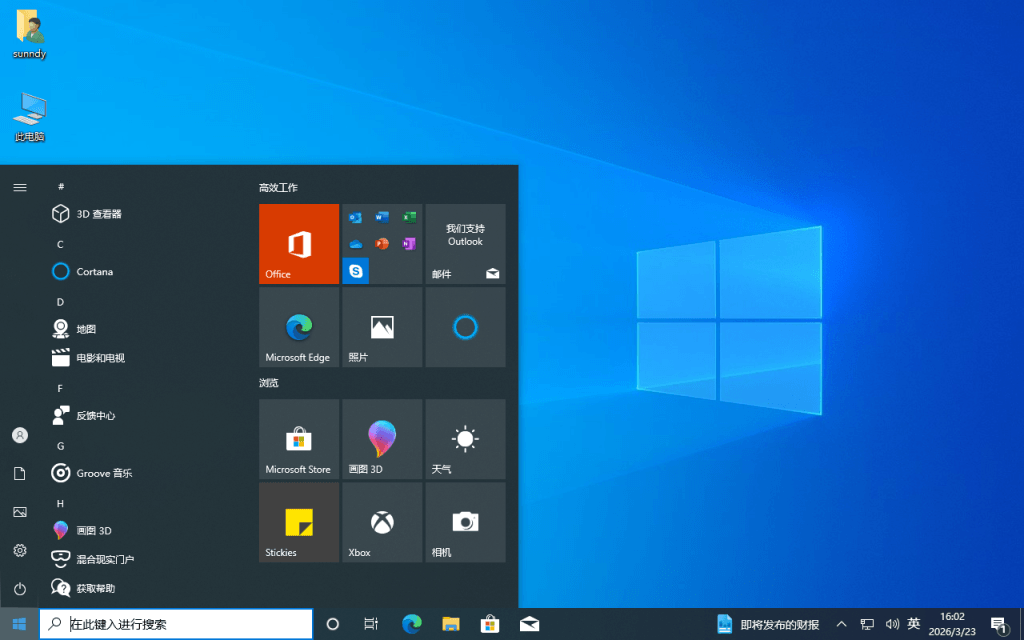This screenshot has height=640, width=1024.
Task: Open the 即将发布的财报 news widget
Action: point(768,624)
